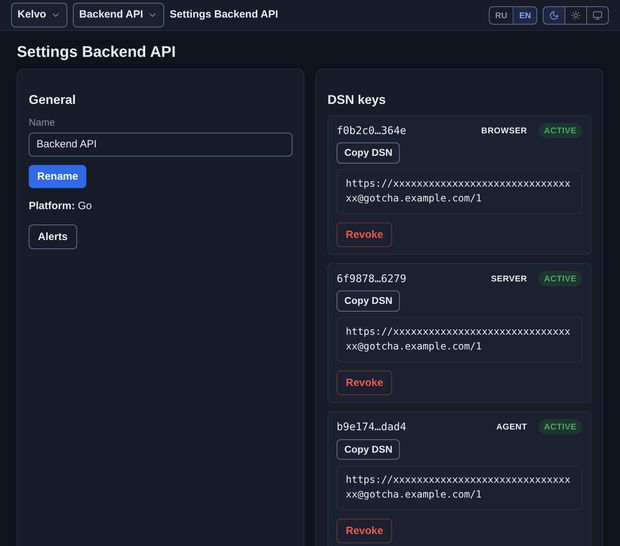Open the Alerts settings

[53, 236]
